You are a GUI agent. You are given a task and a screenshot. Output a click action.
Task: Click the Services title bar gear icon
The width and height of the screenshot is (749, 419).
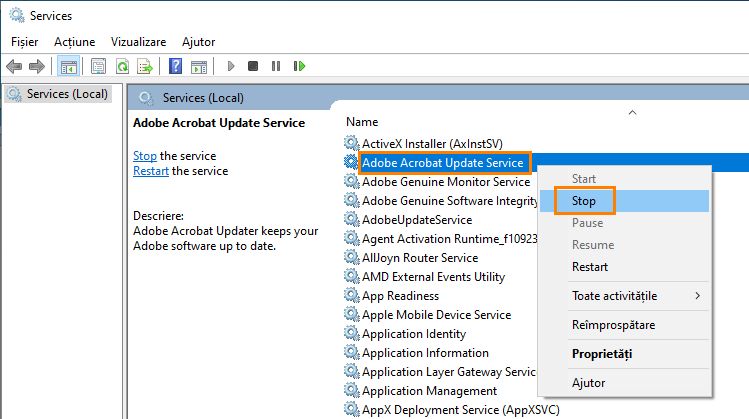point(17,15)
